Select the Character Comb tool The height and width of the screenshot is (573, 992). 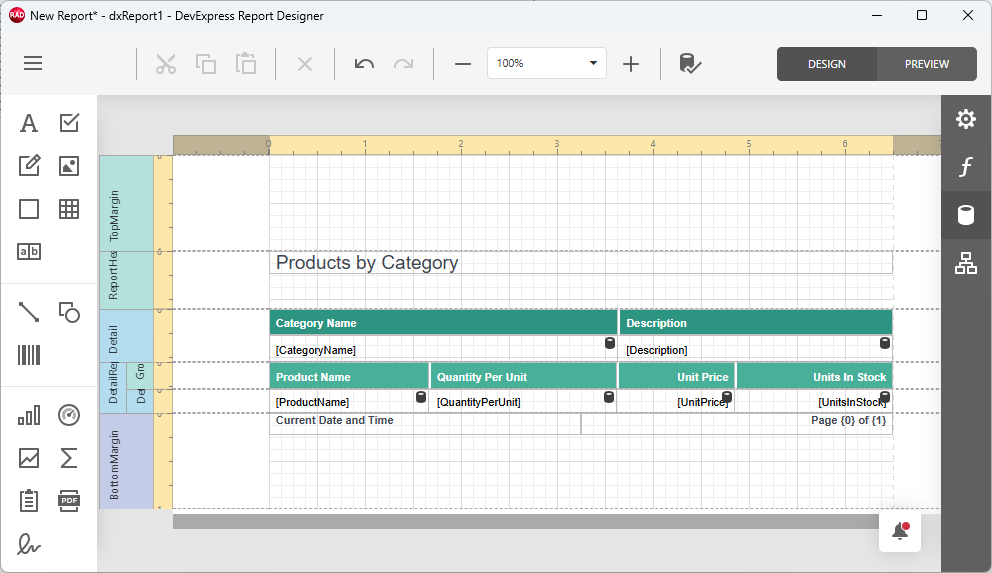[28, 252]
